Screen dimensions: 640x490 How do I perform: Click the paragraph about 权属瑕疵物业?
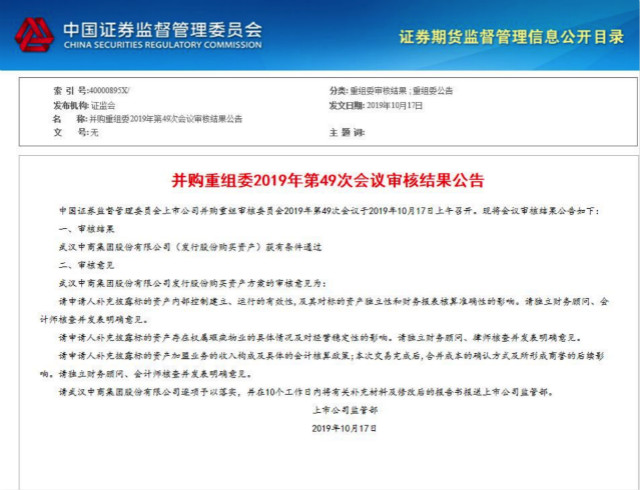click(320, 338)
